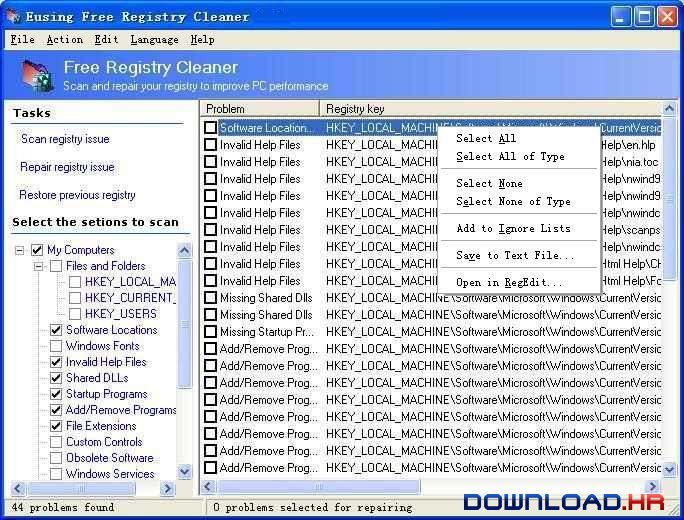The image size is (684, 520).
Task: Click the tree vertical scrollbar thumb
Action: 185,324
